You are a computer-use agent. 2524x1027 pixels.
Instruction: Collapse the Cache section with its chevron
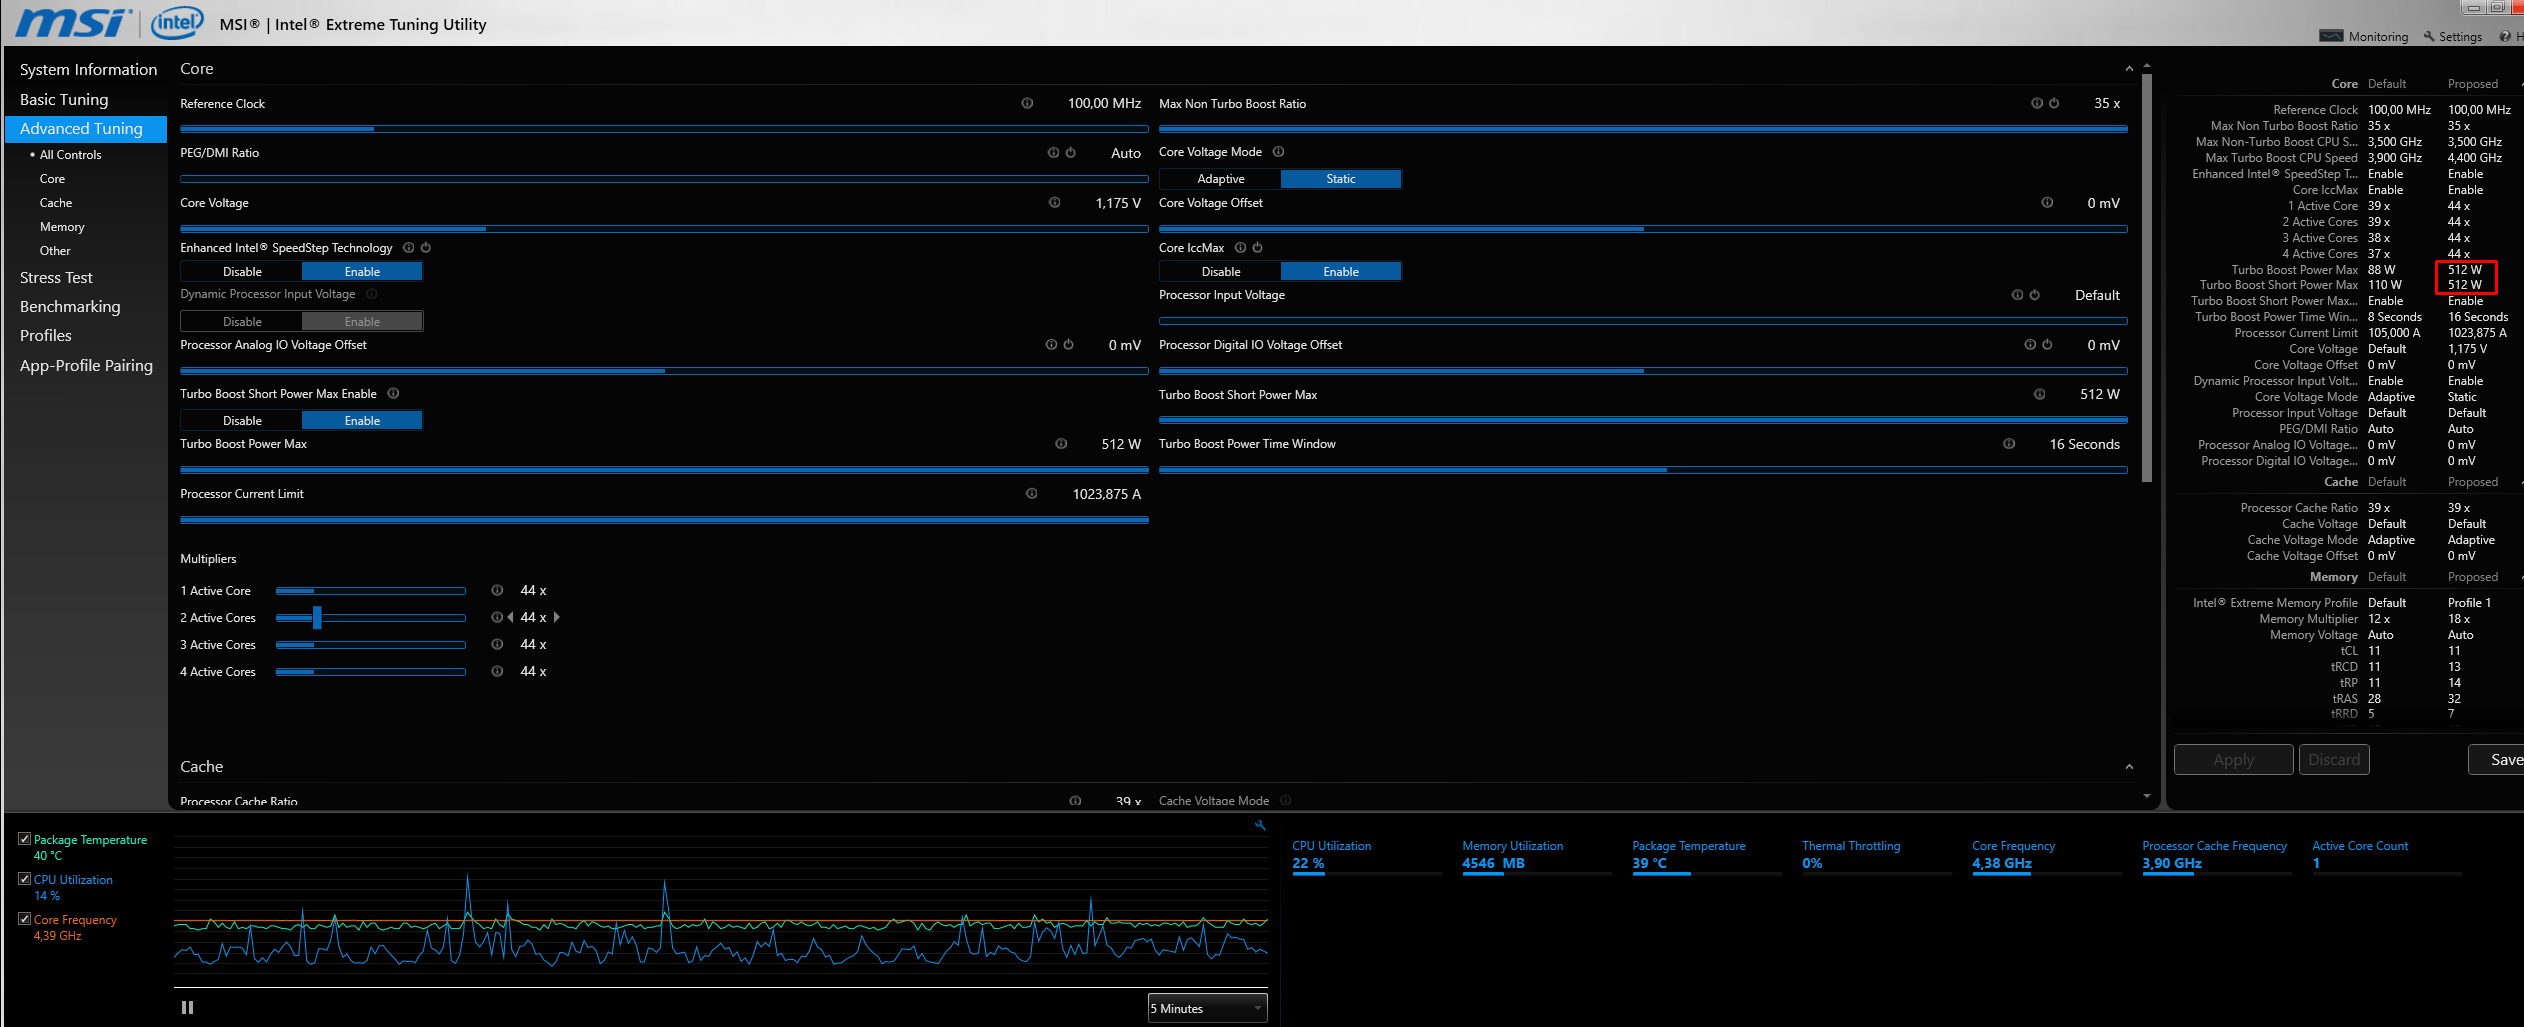pyautogui.click(x=2129, y=767)
